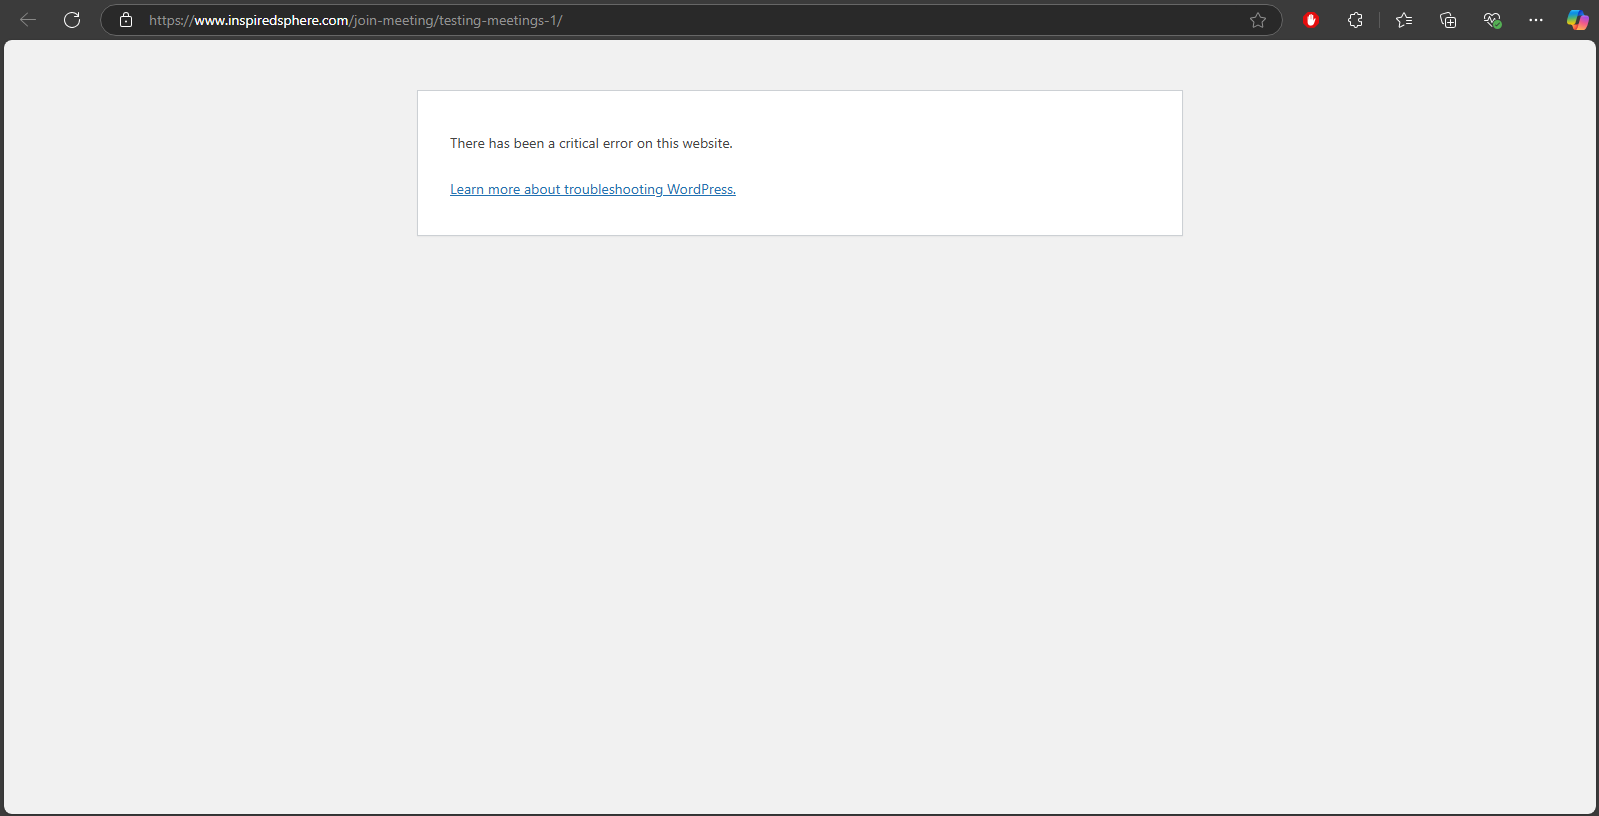
Task: Reload the page with the refresh icon
Action: [x=72, y=20]
